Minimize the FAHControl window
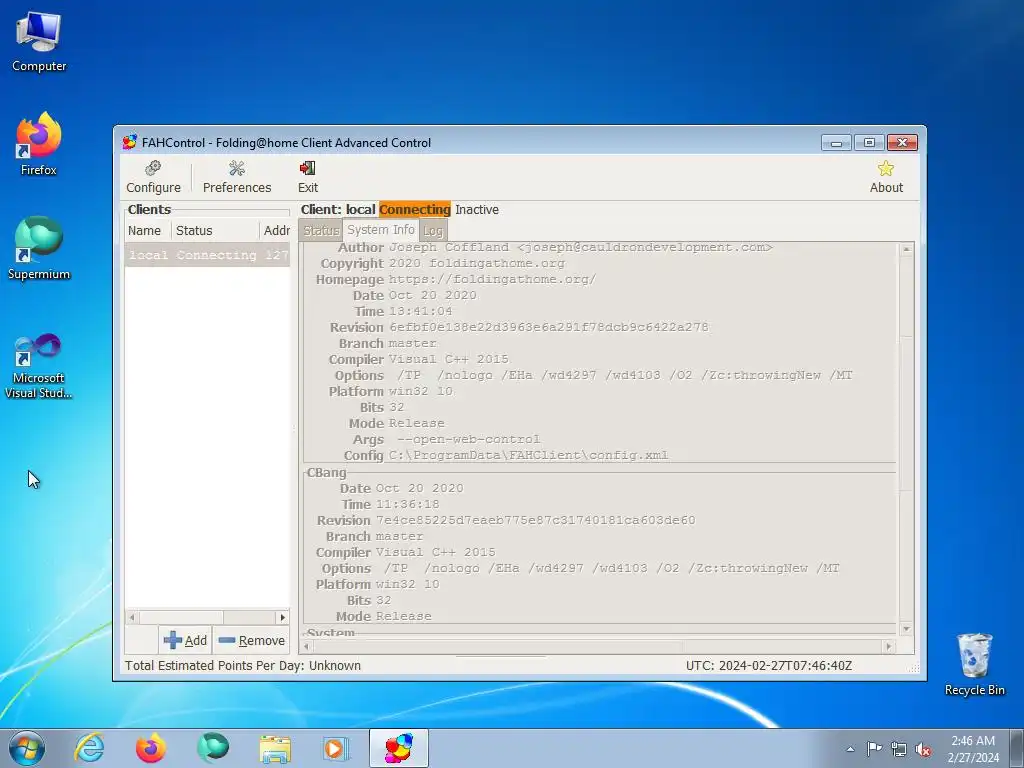The height and width of the screenshot is (768, 1024). click(836, 142)
